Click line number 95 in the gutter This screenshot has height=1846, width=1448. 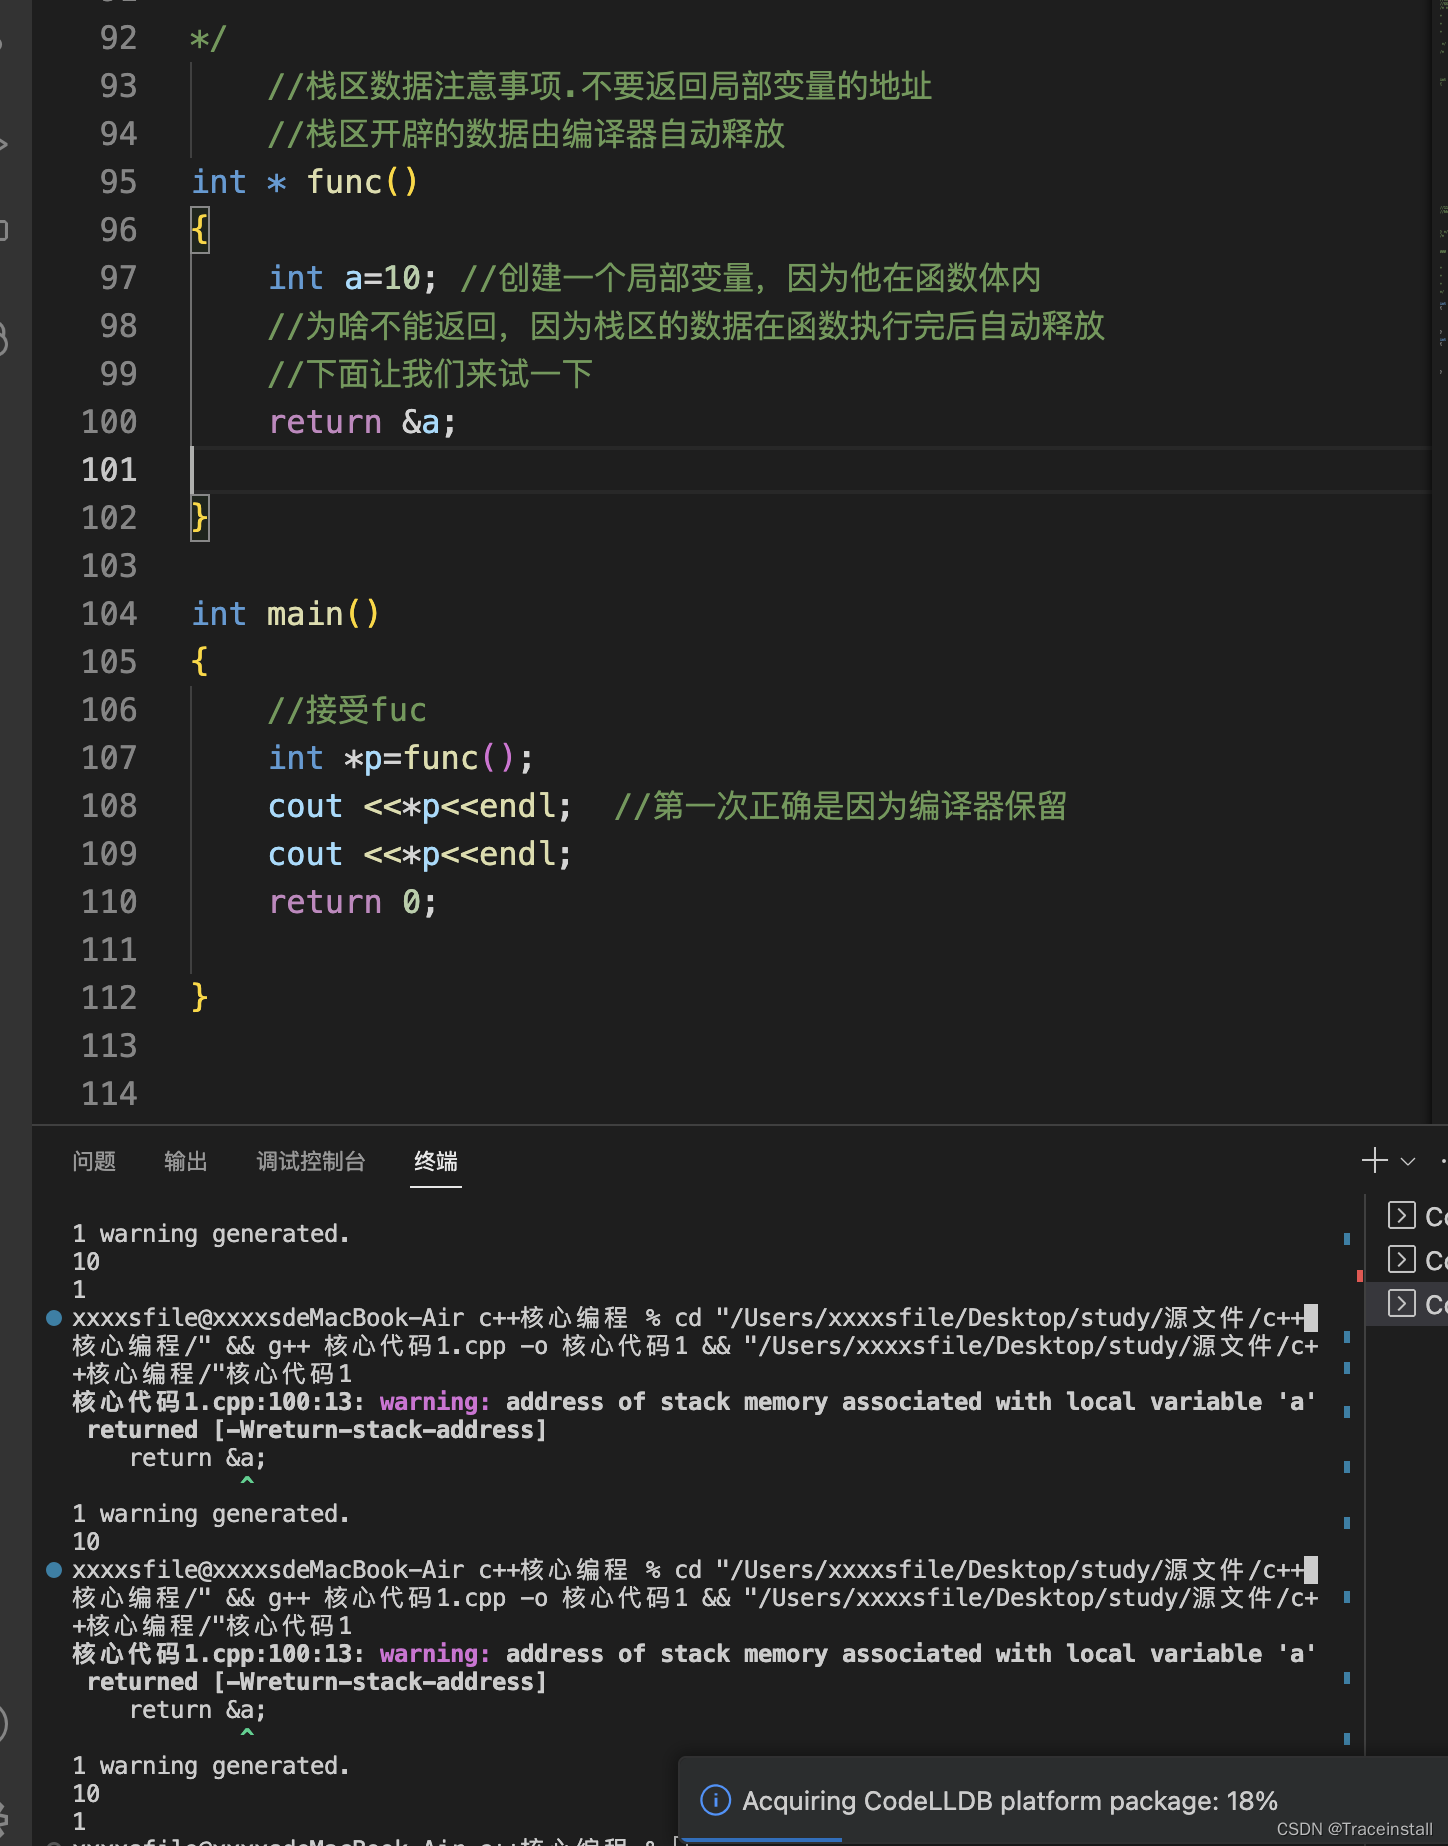pyautogui.click(x=118, y=182)
